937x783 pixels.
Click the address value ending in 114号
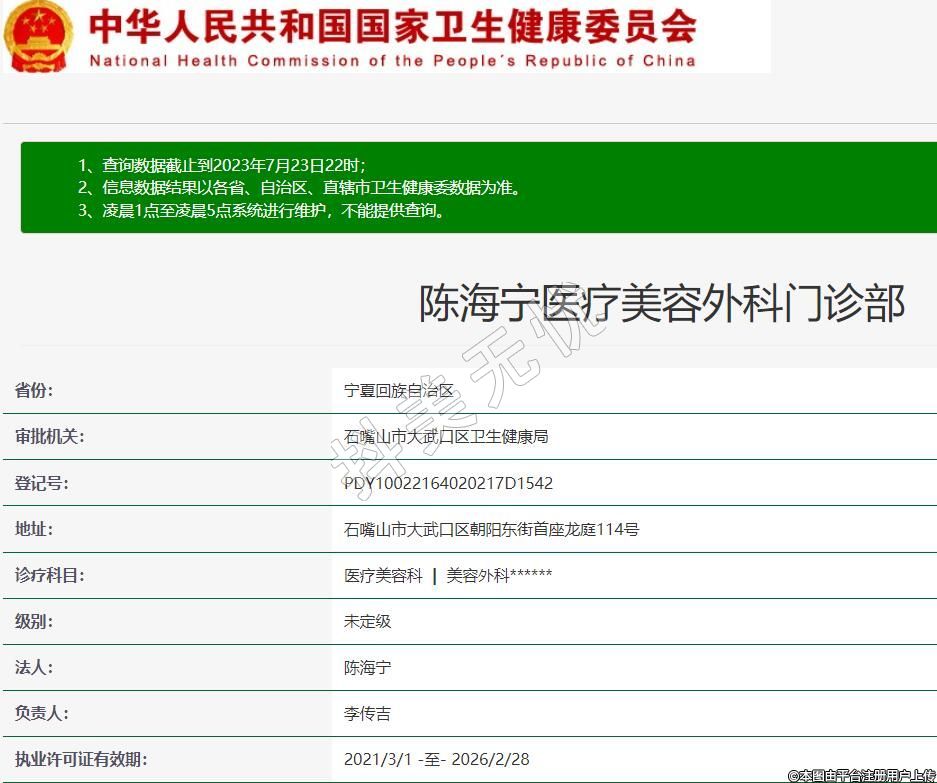[x=490, y=529]
